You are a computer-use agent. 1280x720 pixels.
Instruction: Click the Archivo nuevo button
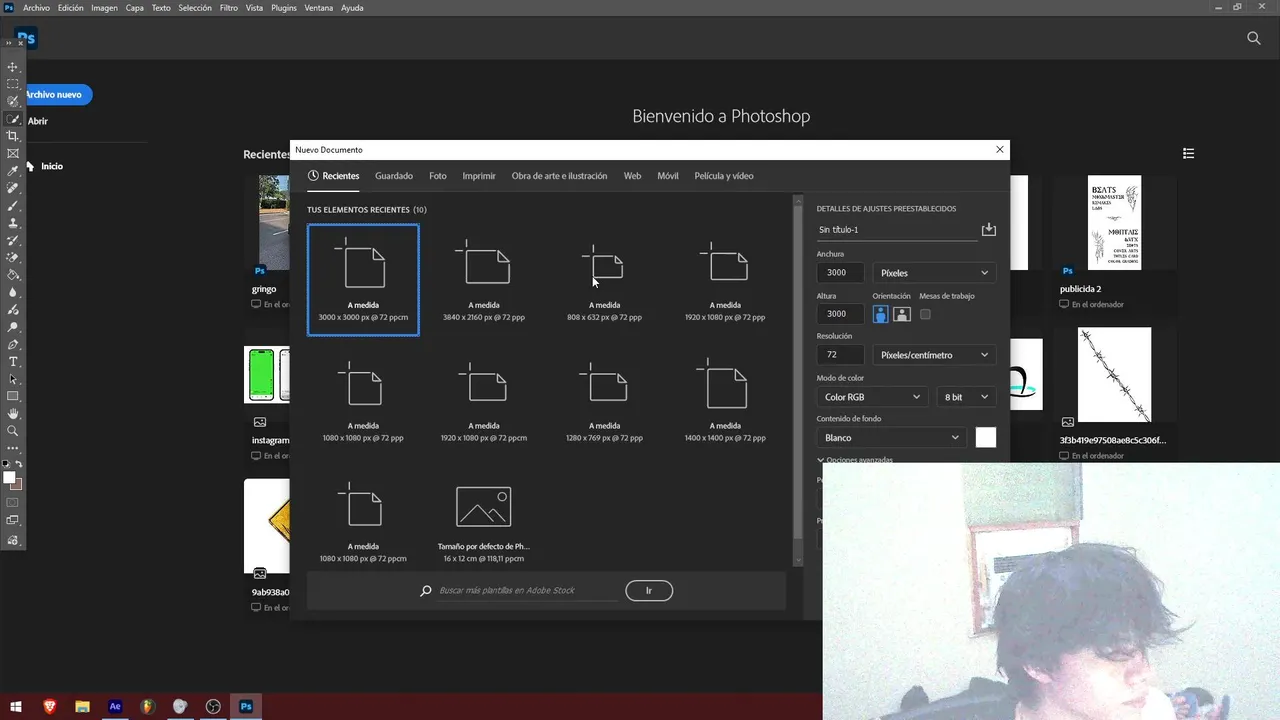pyautogui.click(x=55, y=95)
